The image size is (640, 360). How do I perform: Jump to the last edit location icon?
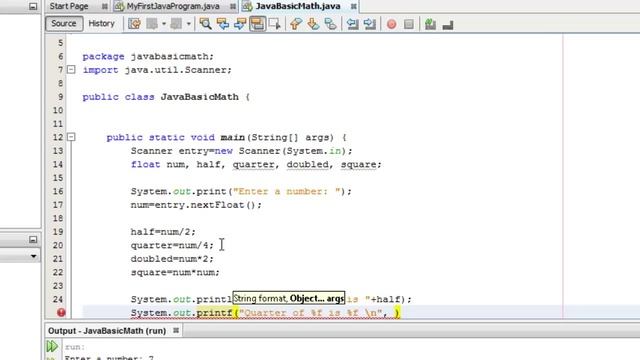coord(134,24)
